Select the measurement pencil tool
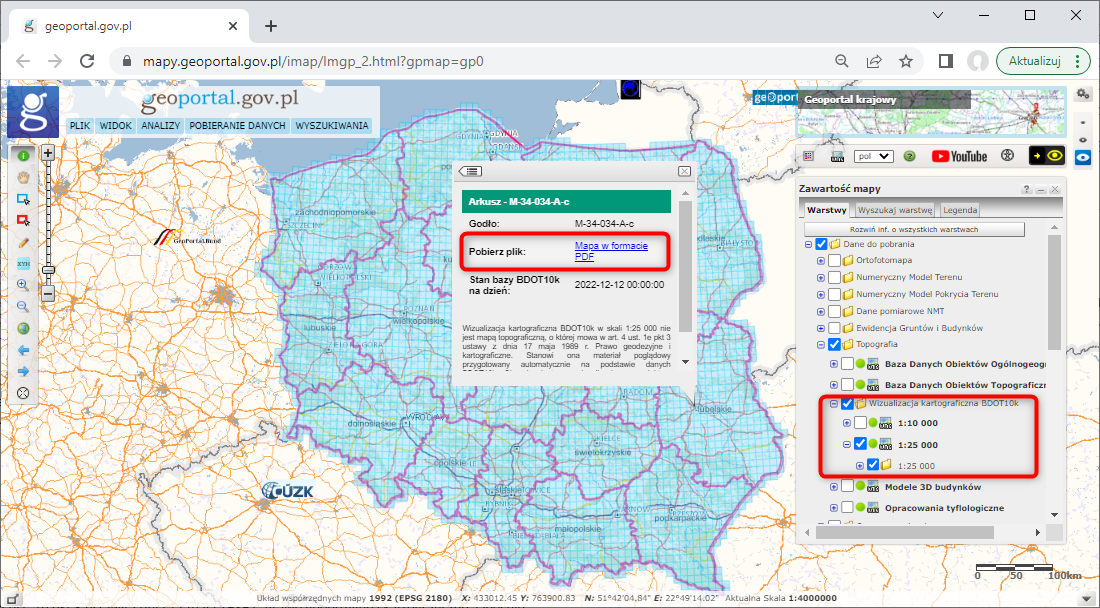 point(23,240)
